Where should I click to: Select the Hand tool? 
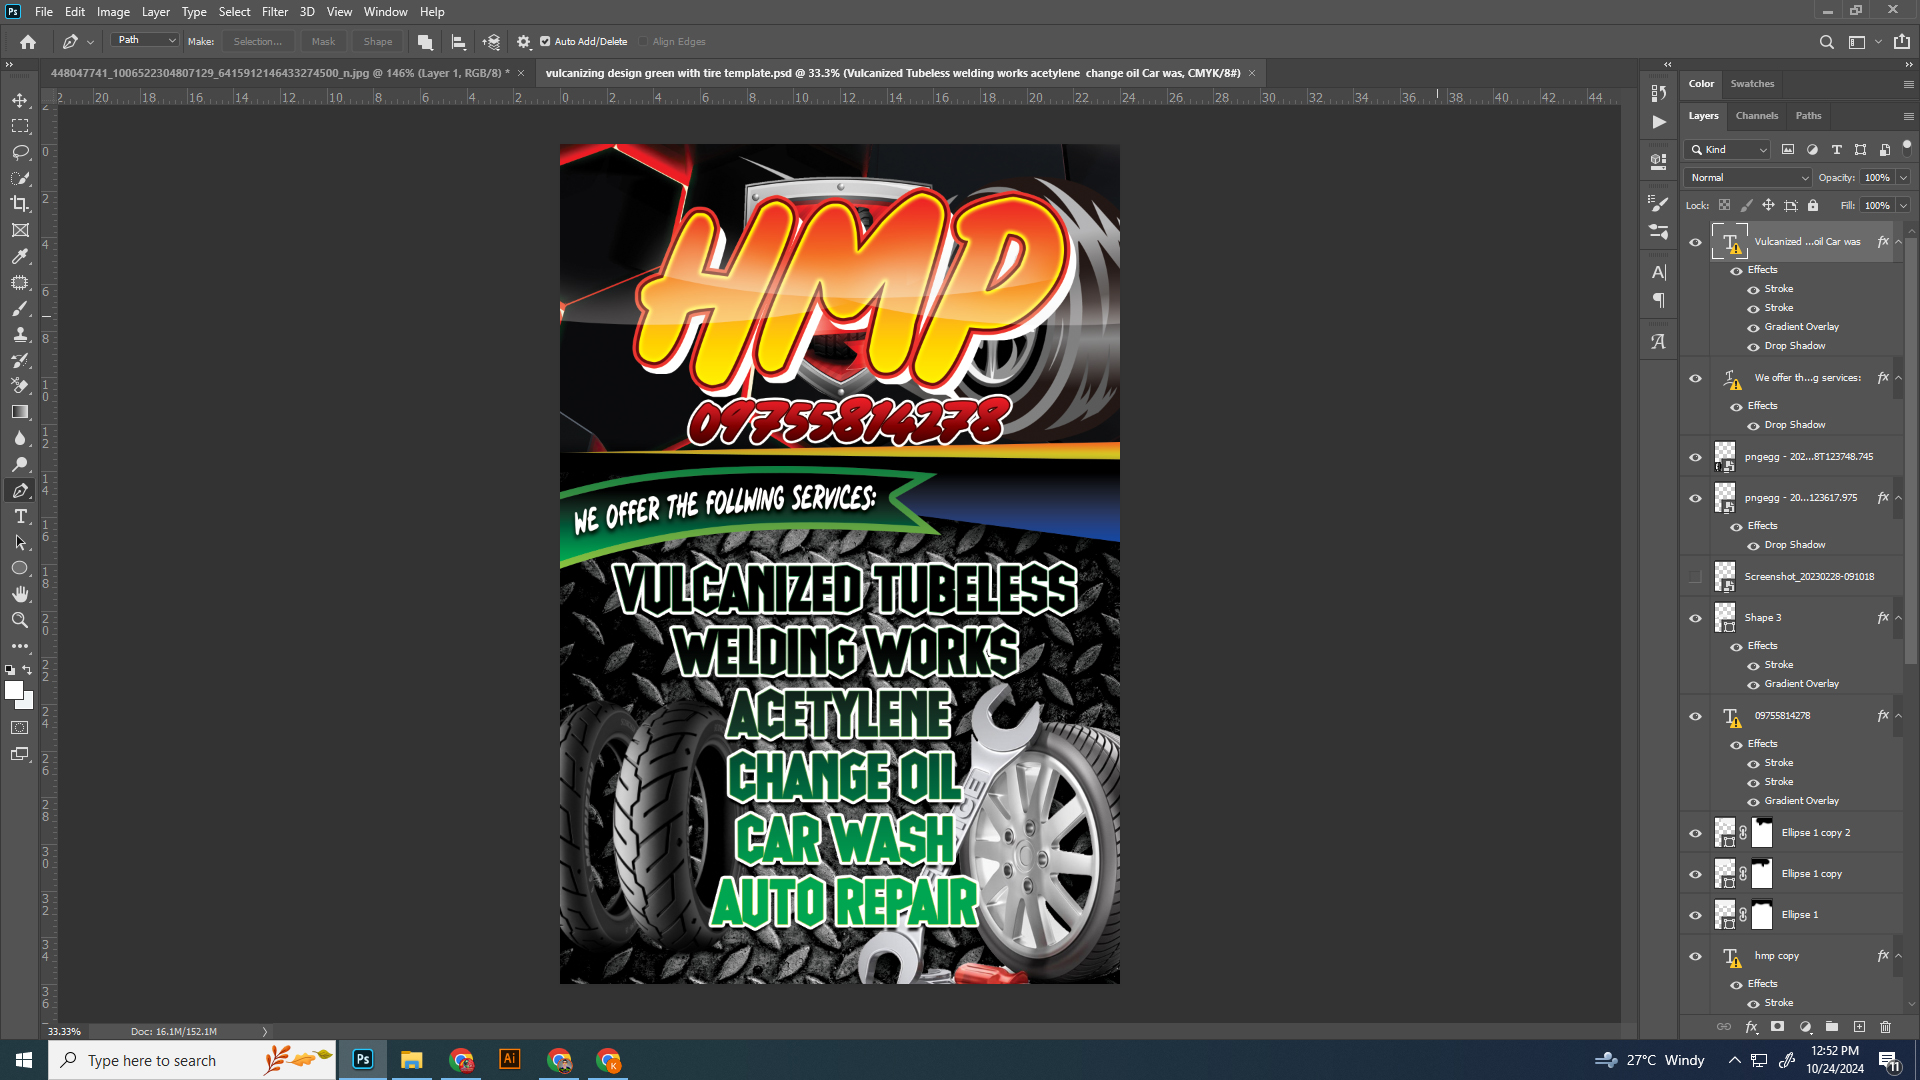20,594
